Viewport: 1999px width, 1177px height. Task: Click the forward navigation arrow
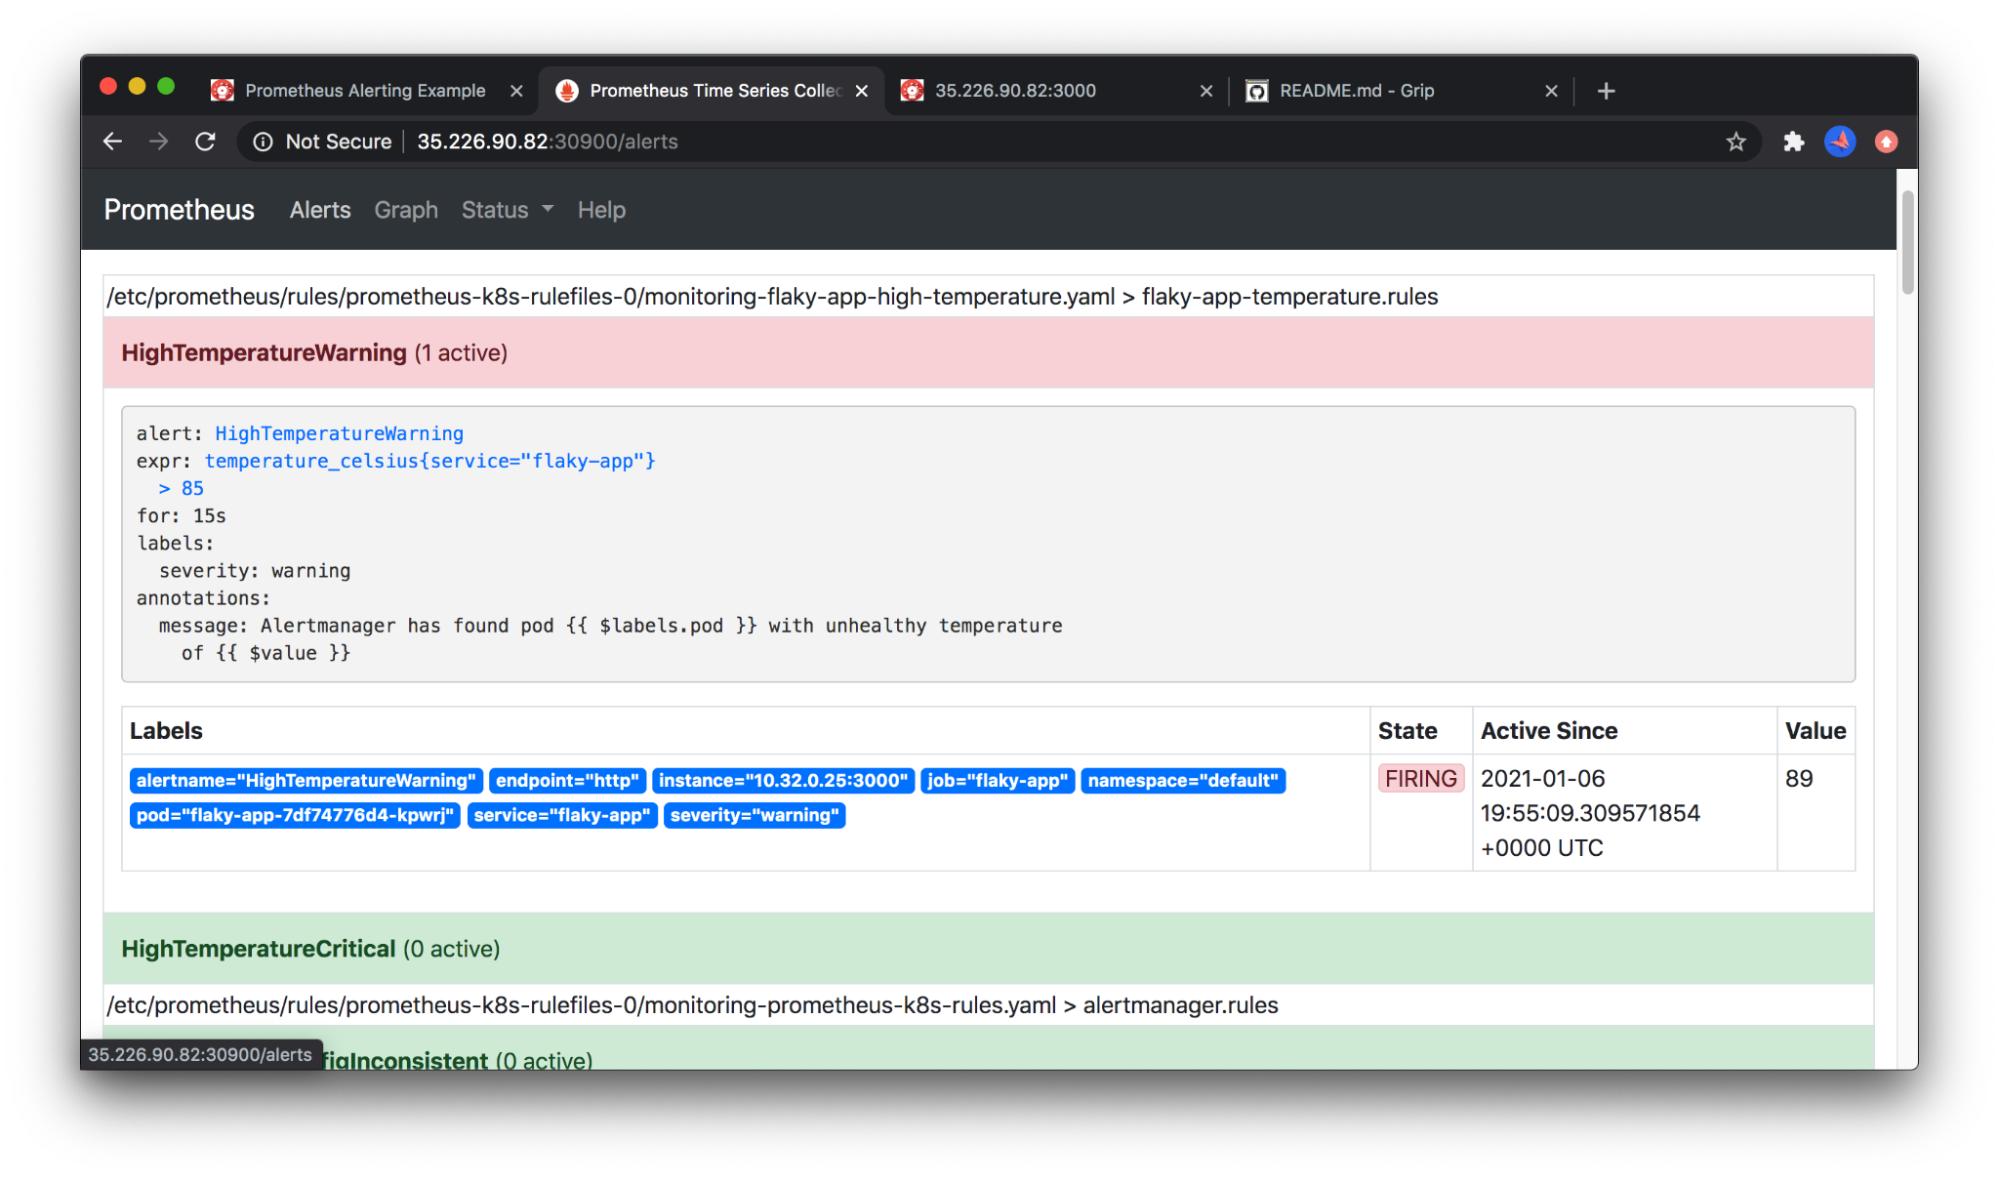[x=158, y=141]
